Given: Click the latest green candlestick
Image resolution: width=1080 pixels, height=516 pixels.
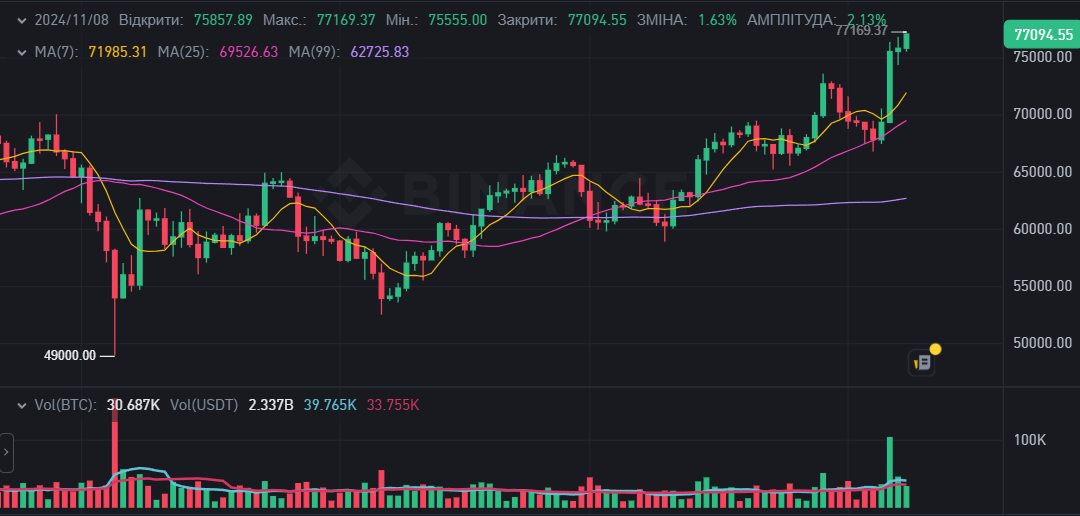Looking at the screenshot, I should point(906,41).
